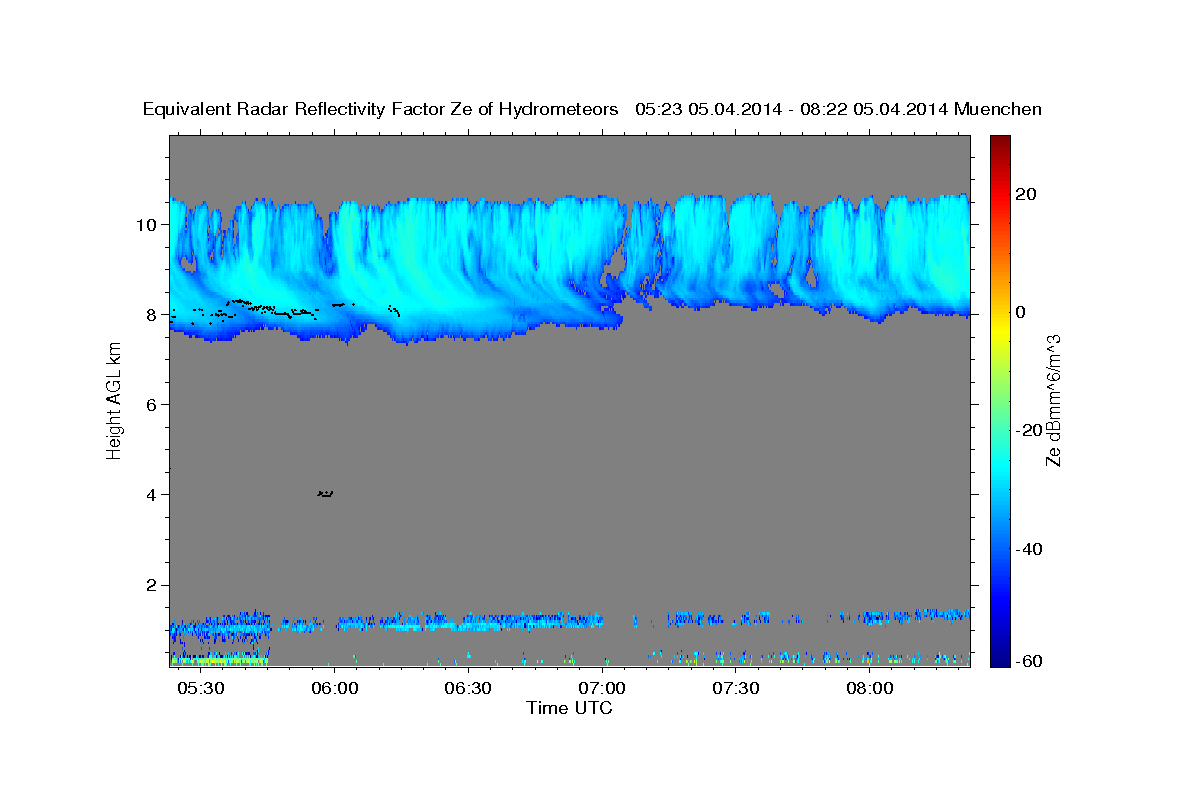This screenshot has height=800, width=1200.
Task: Click the colorbar label 20
Action: [x=1028, y=194]
